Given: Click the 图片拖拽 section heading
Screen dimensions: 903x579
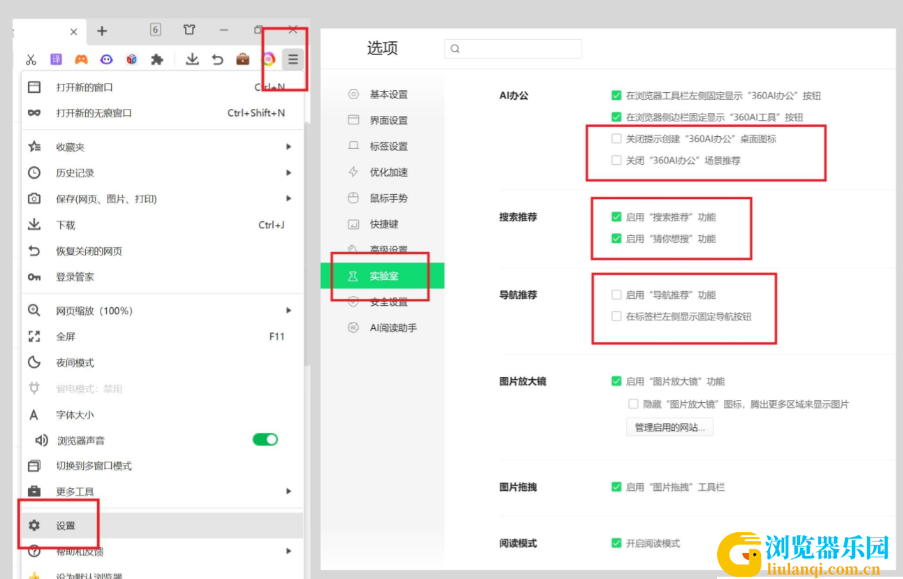Looking at the screenshot, I should (x=518, y=487).
